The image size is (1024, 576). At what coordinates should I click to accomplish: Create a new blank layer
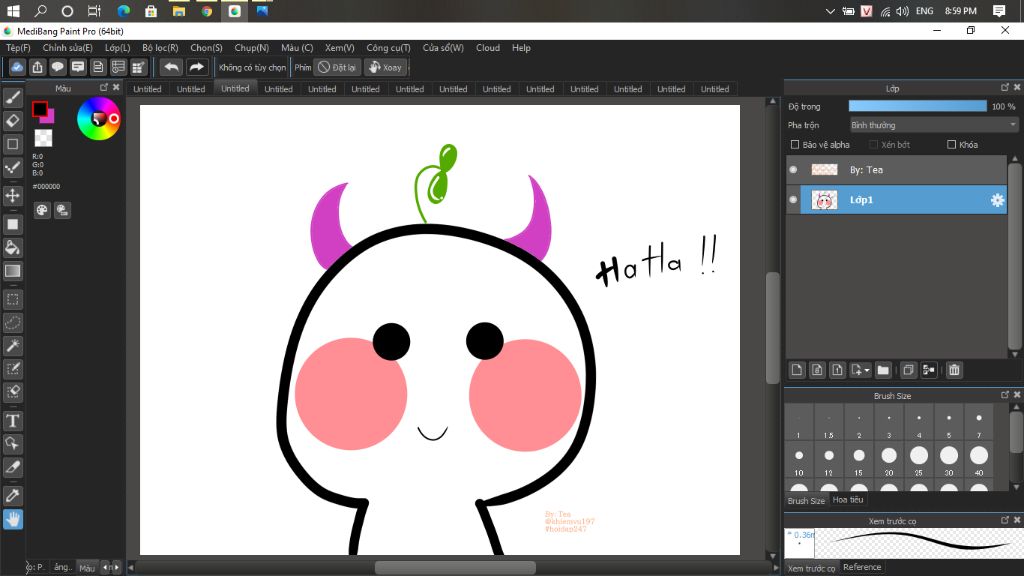(797, 370)
